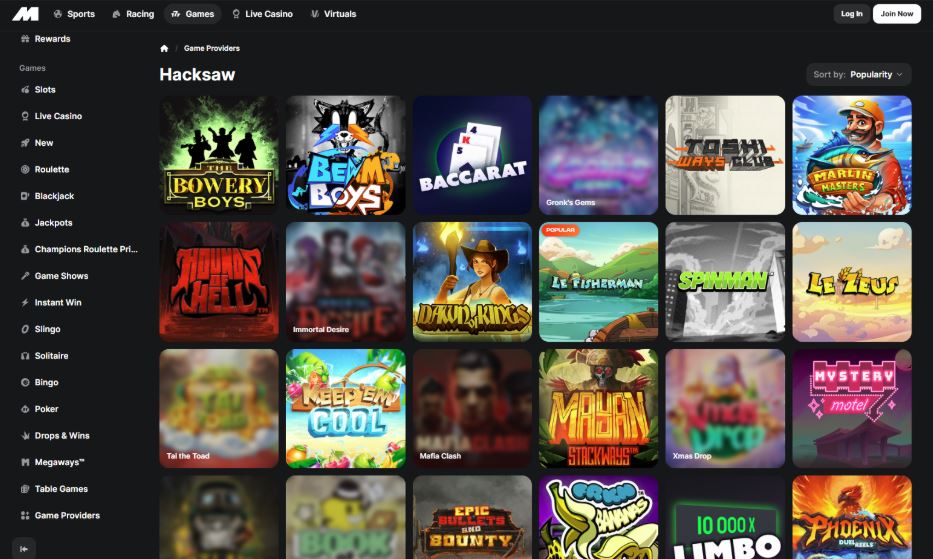Open the Virtuals tab

334,14
